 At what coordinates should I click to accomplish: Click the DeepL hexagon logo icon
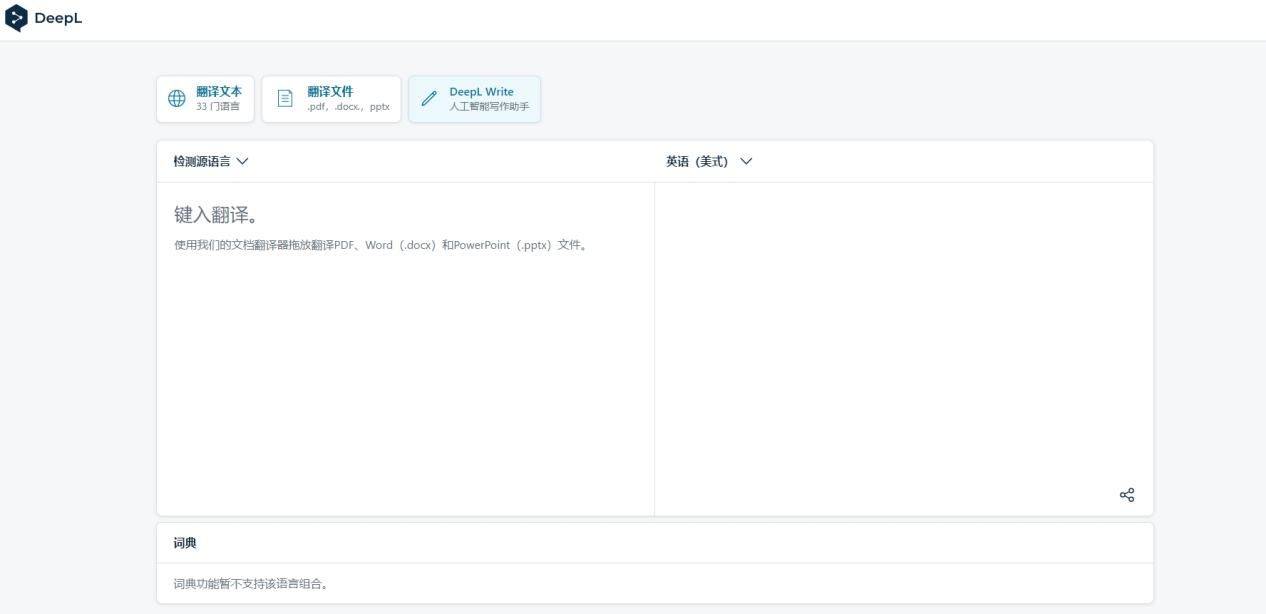click(16, 18)
